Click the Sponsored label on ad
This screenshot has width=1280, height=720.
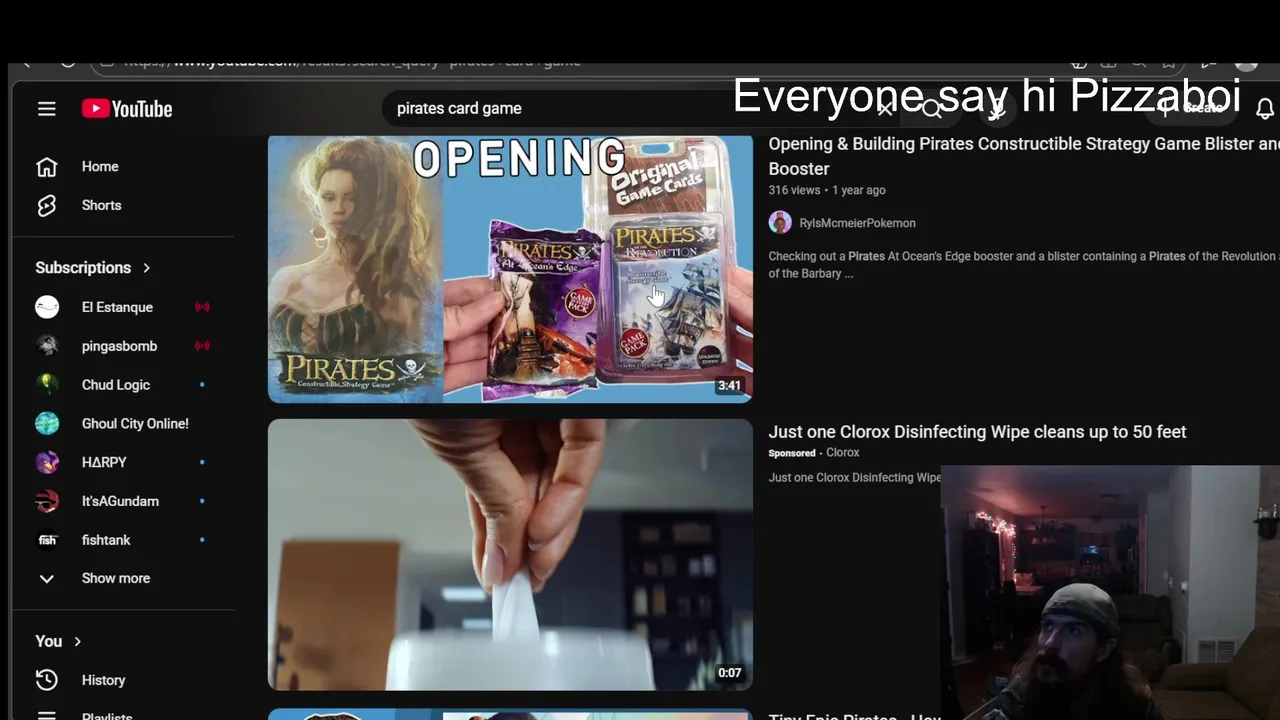(792, 453)
